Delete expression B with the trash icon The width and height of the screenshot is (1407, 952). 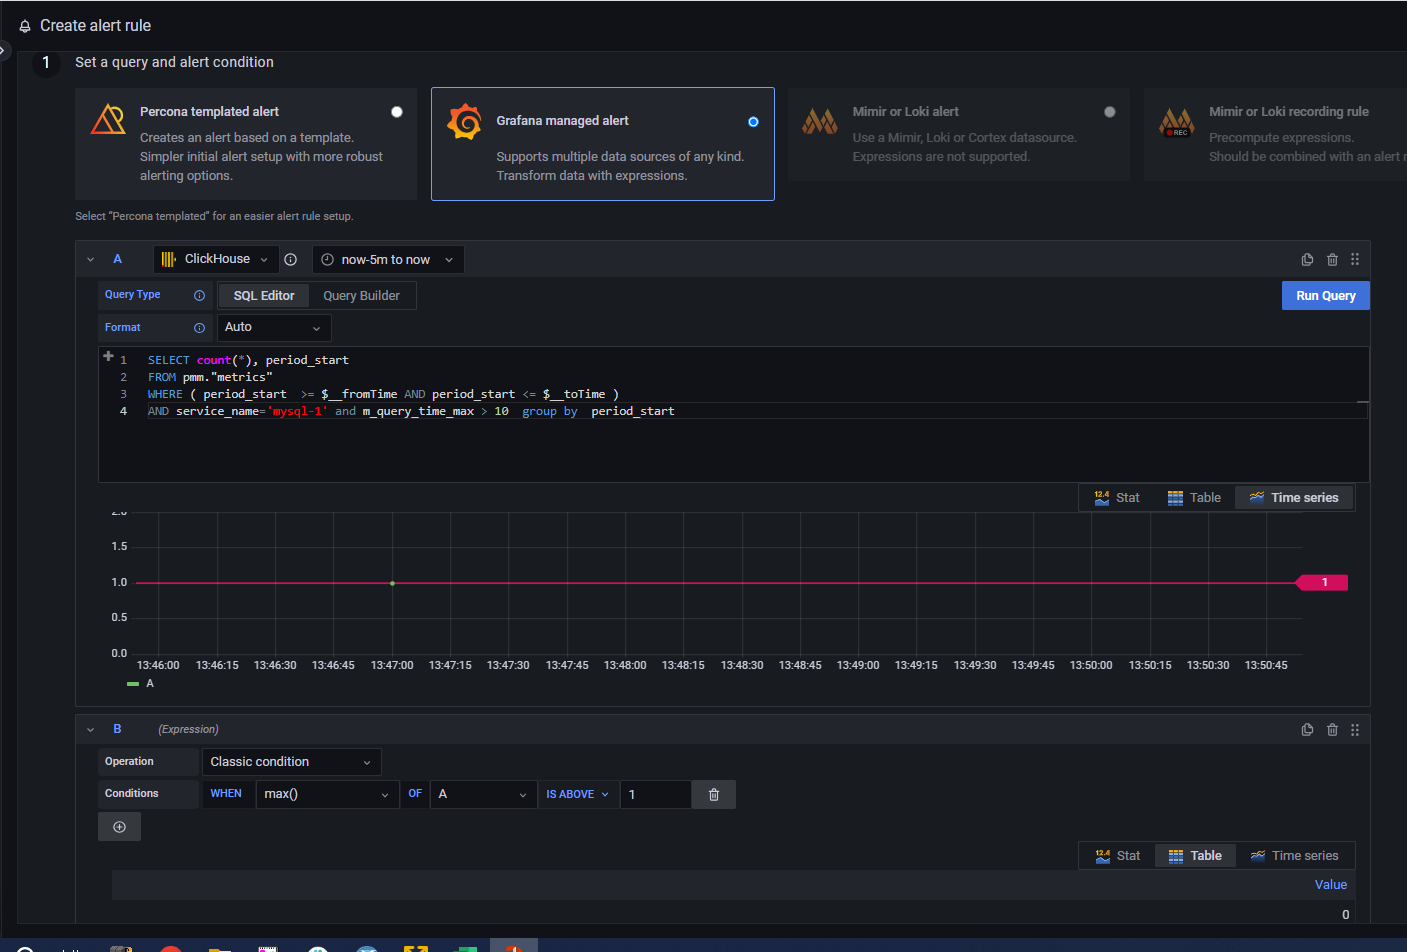coord(1332,730)
